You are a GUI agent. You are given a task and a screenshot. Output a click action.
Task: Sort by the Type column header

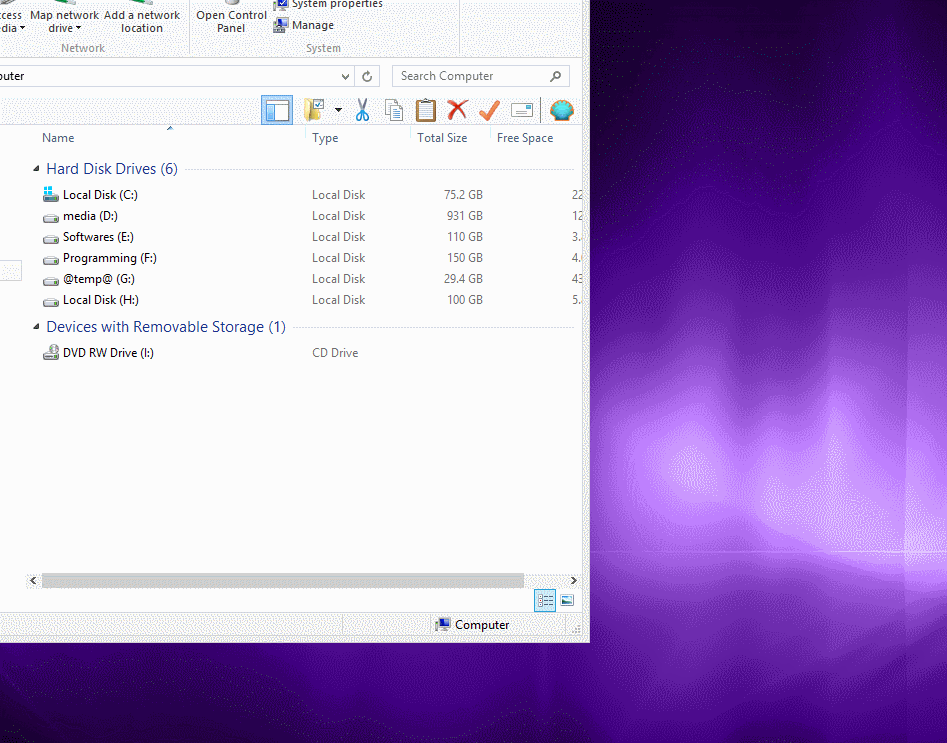pyautogui.click(x=325, y=138)
